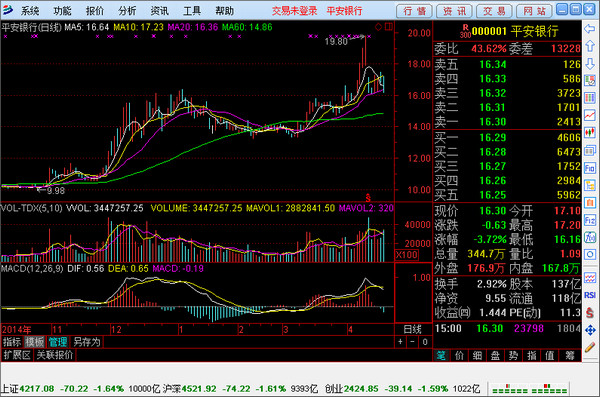600x397 pixels.
Task: Click the 上证 index value 4217.08
Action: click(36, 389)
